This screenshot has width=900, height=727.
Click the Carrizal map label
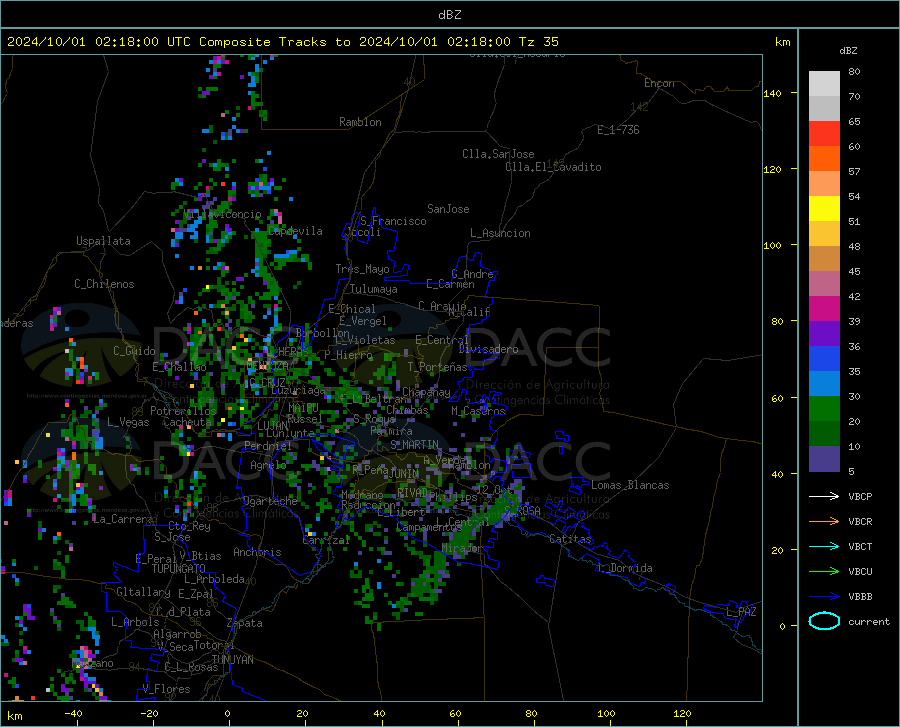pyautogui.click(x=326, y=540)
